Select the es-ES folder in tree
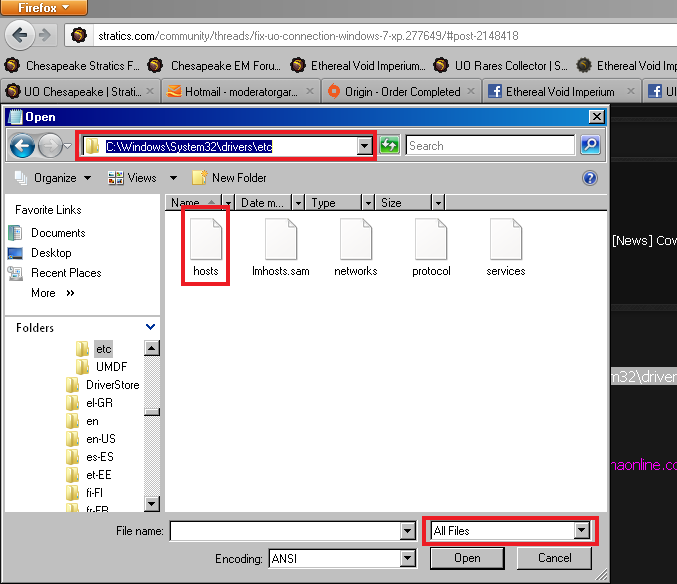 (90, 457)
